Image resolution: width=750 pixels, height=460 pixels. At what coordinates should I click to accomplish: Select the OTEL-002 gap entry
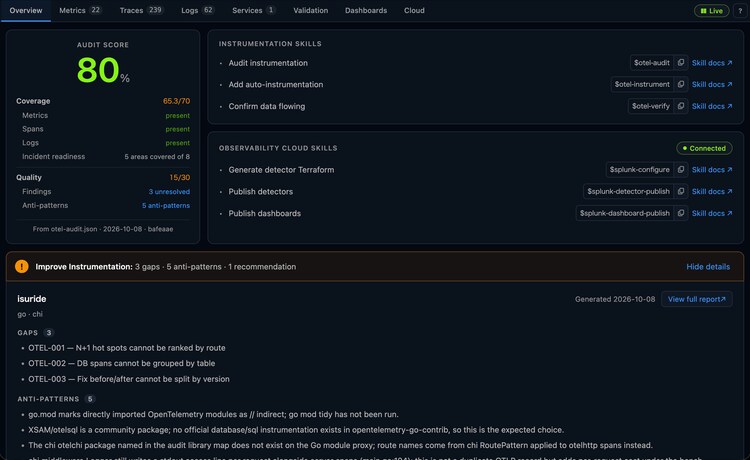pos(121,363)
